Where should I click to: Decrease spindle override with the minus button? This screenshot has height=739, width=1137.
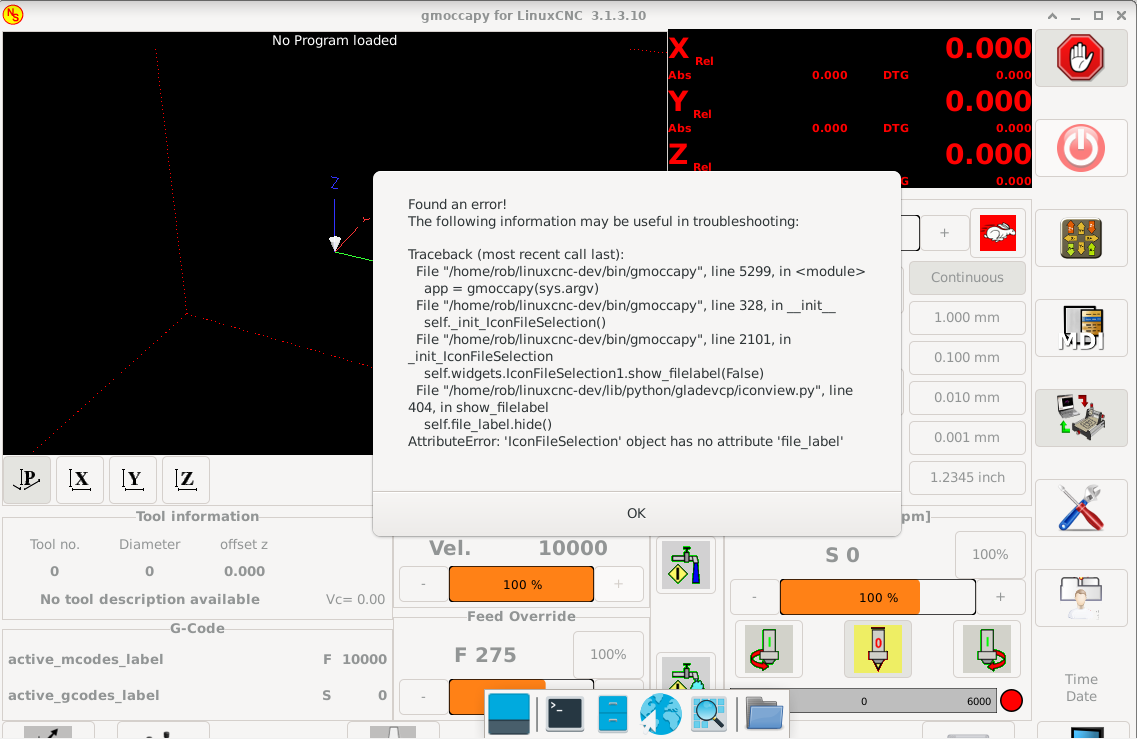(x=755, y=598)
